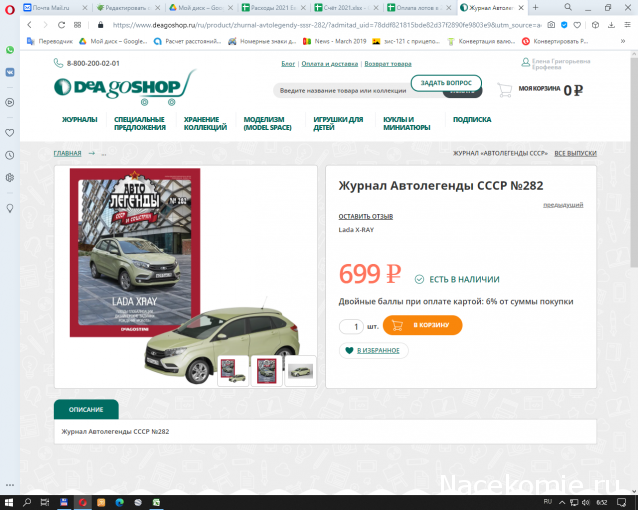Open Переводчик bookmark
Screen dimensions: 638x510
click(50, 41)
